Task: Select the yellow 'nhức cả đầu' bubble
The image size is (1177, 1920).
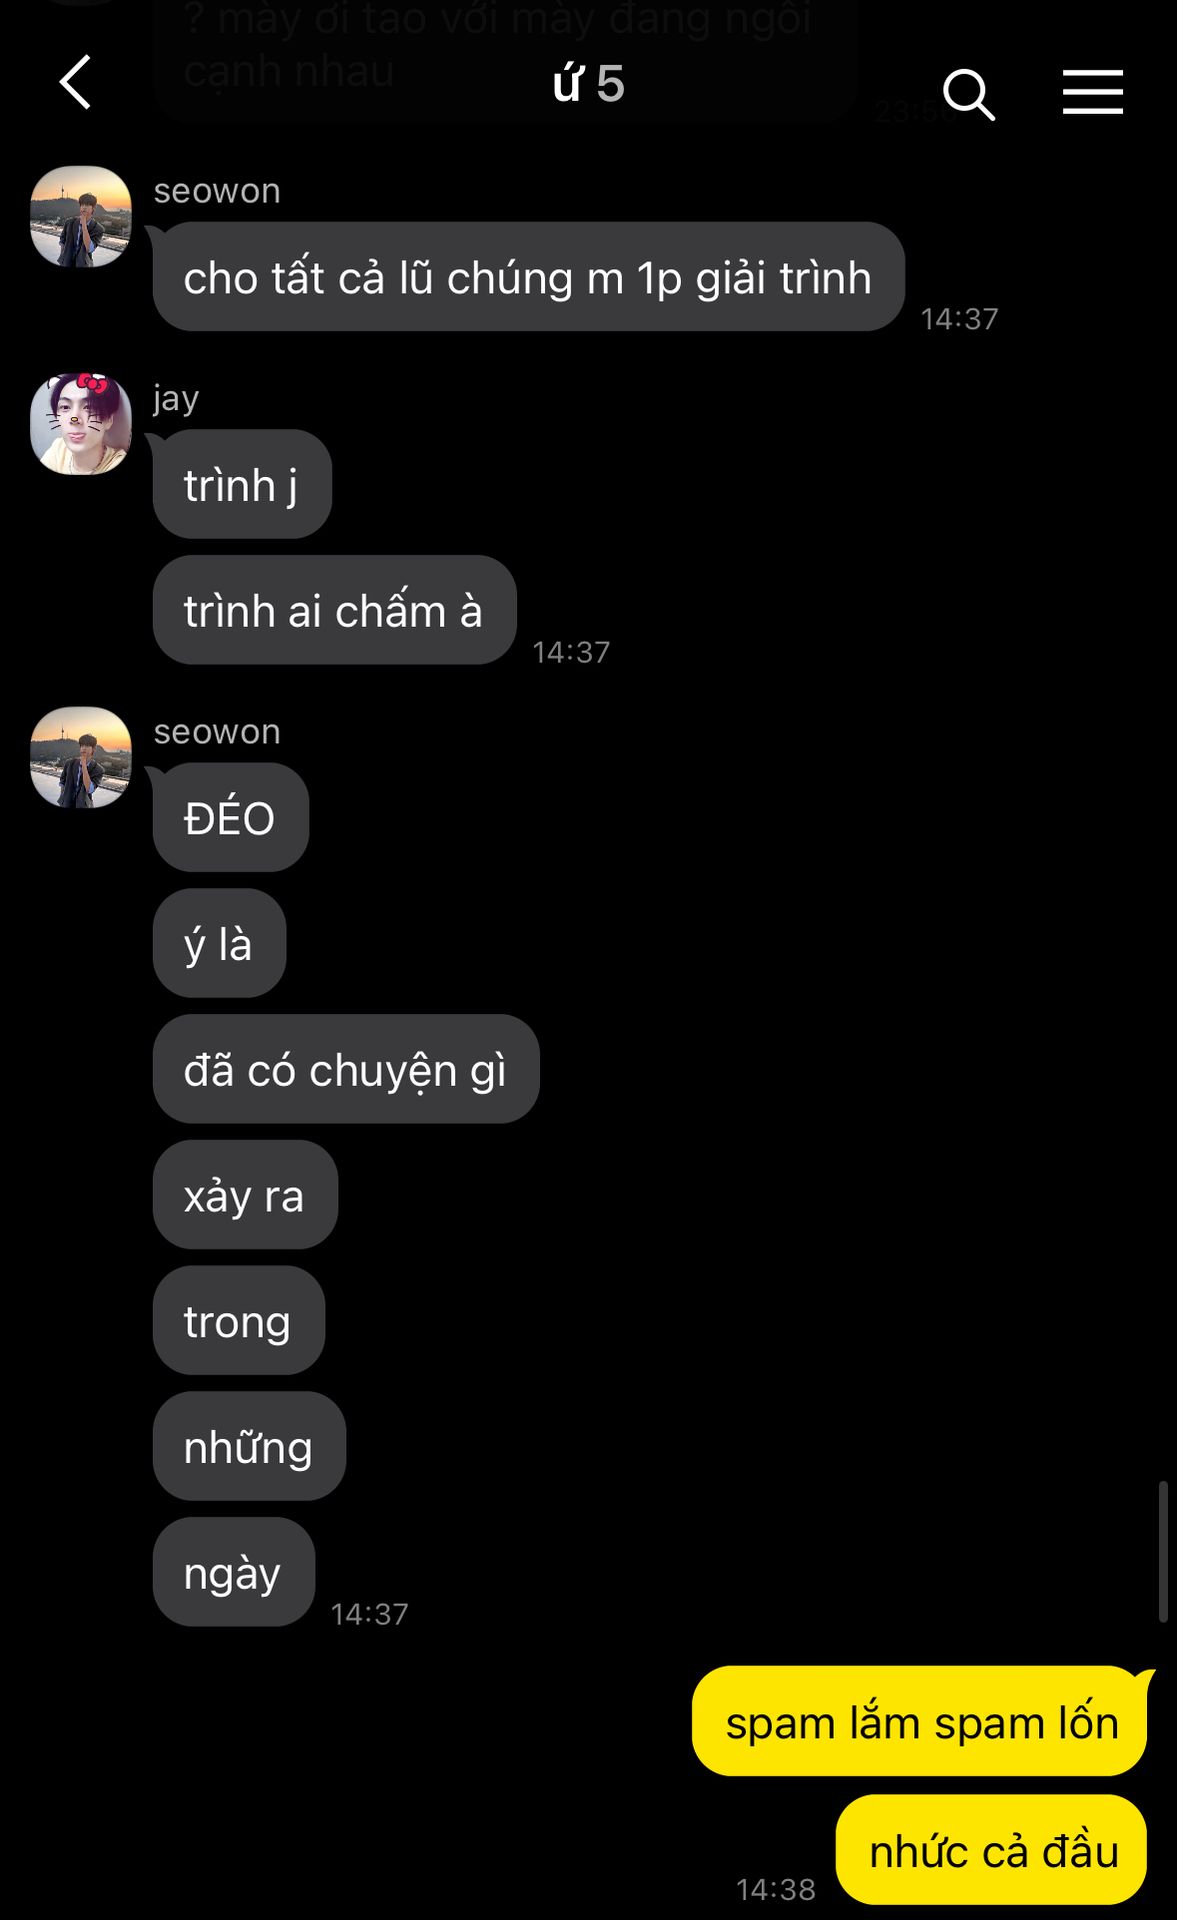Action: click(x=991, y=1850)
